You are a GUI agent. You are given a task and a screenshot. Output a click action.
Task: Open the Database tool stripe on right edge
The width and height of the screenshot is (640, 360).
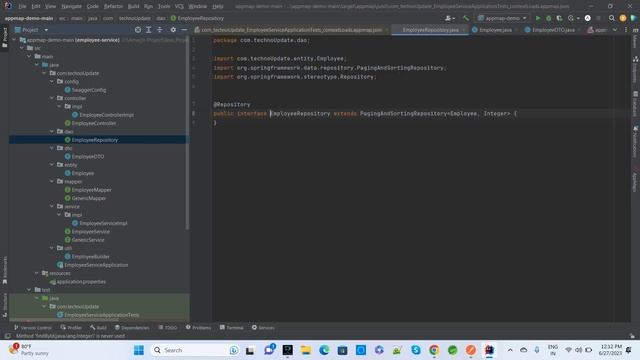(635, 104)
